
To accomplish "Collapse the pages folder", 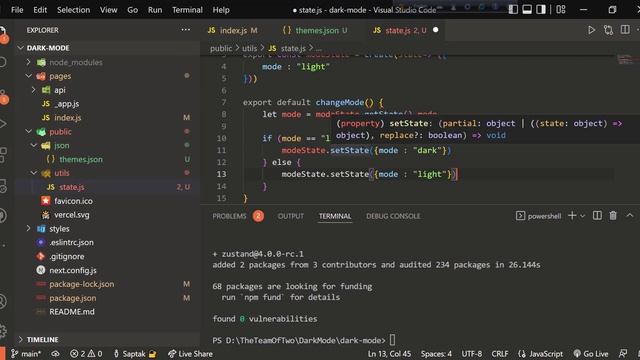I will [28, 76].
